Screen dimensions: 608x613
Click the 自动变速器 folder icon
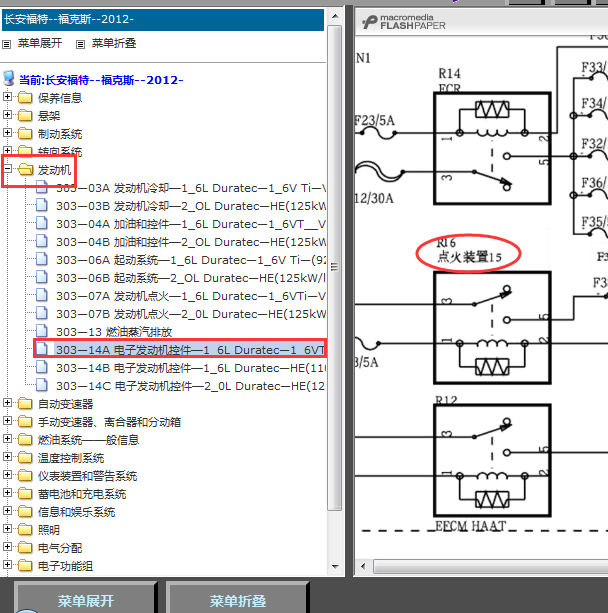pyautogui.click(x=25, y=403)
